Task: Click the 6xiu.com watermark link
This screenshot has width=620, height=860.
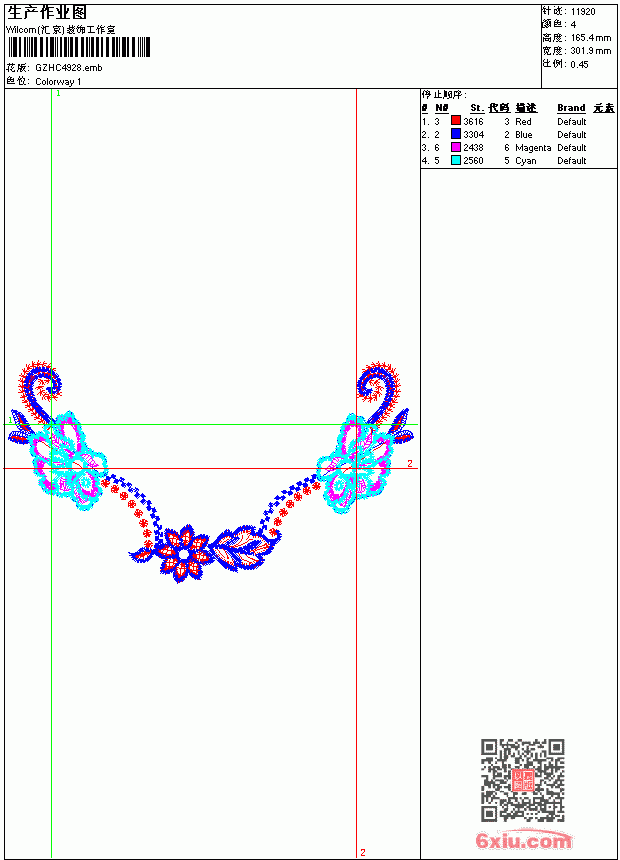Action: coord(523,840)
